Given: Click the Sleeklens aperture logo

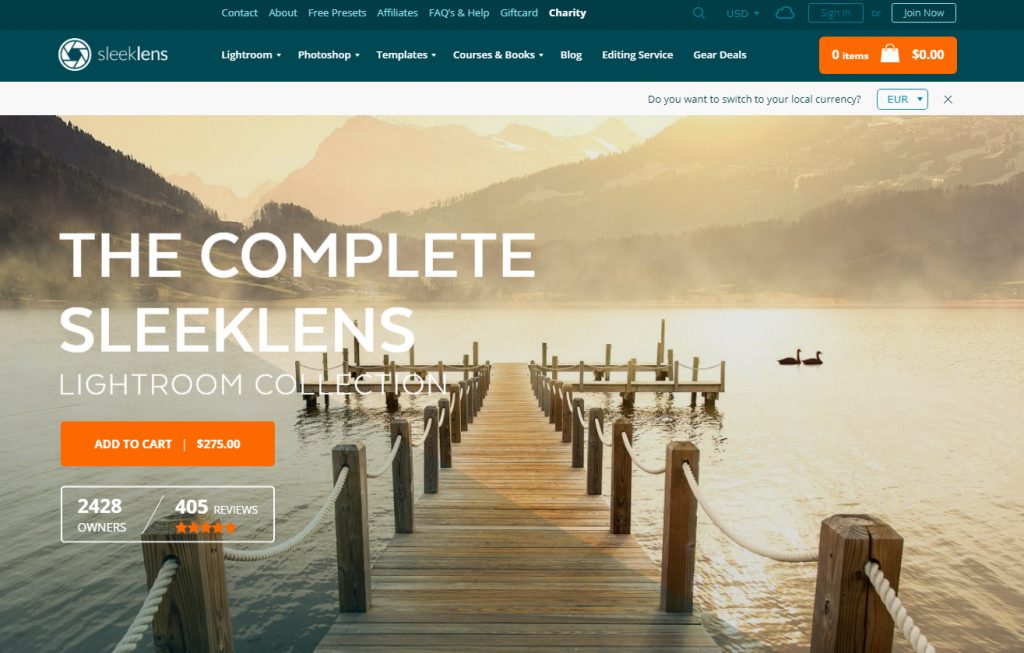Looking at the screenshot, I should [74, 54].
